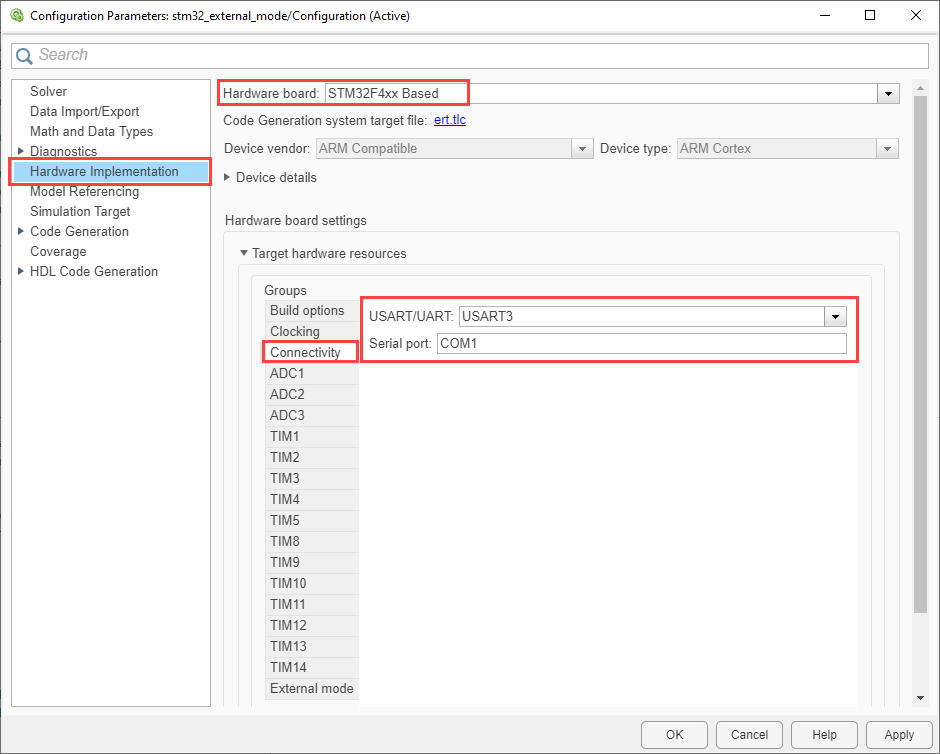This screenshot has width=940, height=754.
Task: Collapse Target hardware resources section
Action: pos(243,253)
